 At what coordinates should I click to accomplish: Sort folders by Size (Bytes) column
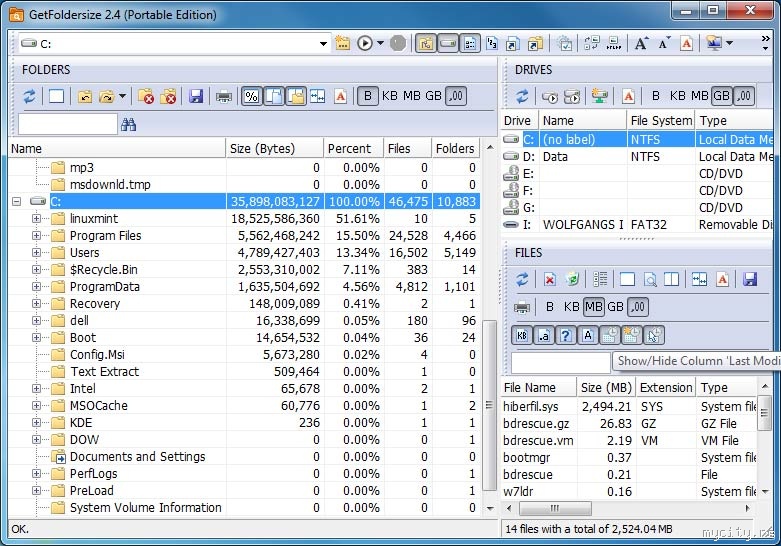pos(274,148)
